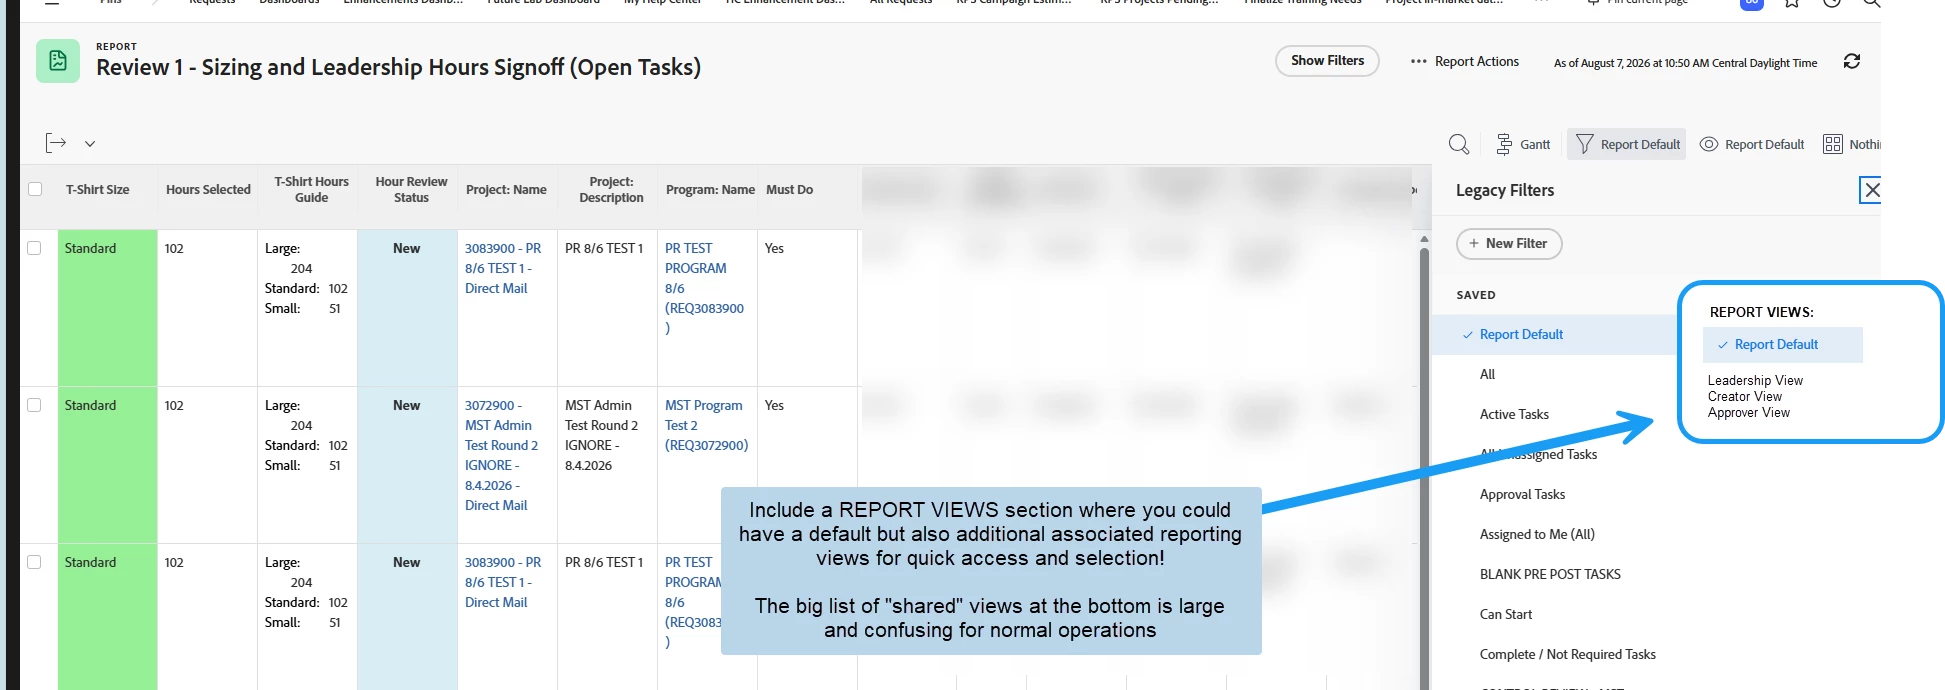Click the T-Shirt Hours Guide column header

311,189
